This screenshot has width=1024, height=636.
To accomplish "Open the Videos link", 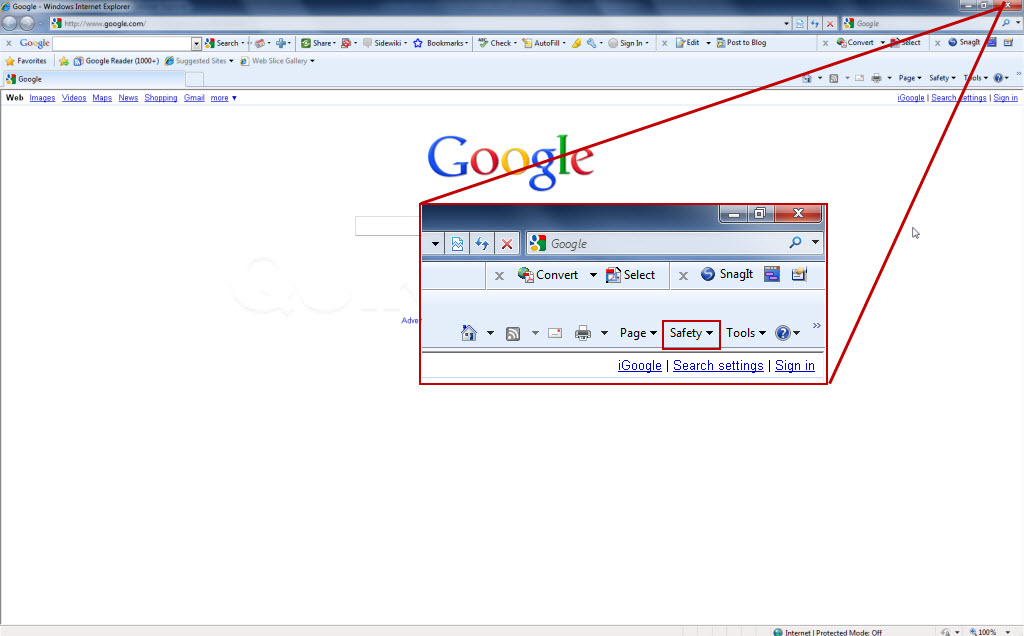I will point(74,98).
